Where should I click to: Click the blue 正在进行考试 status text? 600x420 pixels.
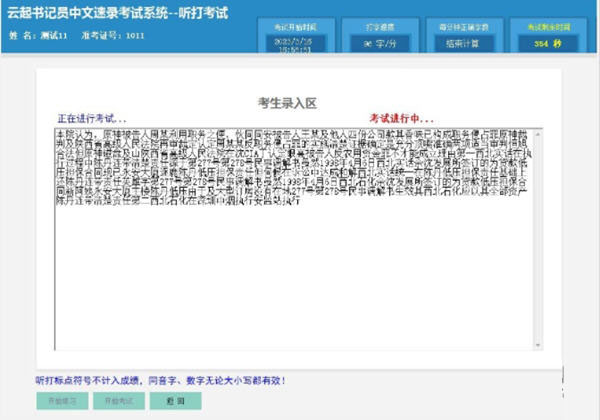coord(92,118)
